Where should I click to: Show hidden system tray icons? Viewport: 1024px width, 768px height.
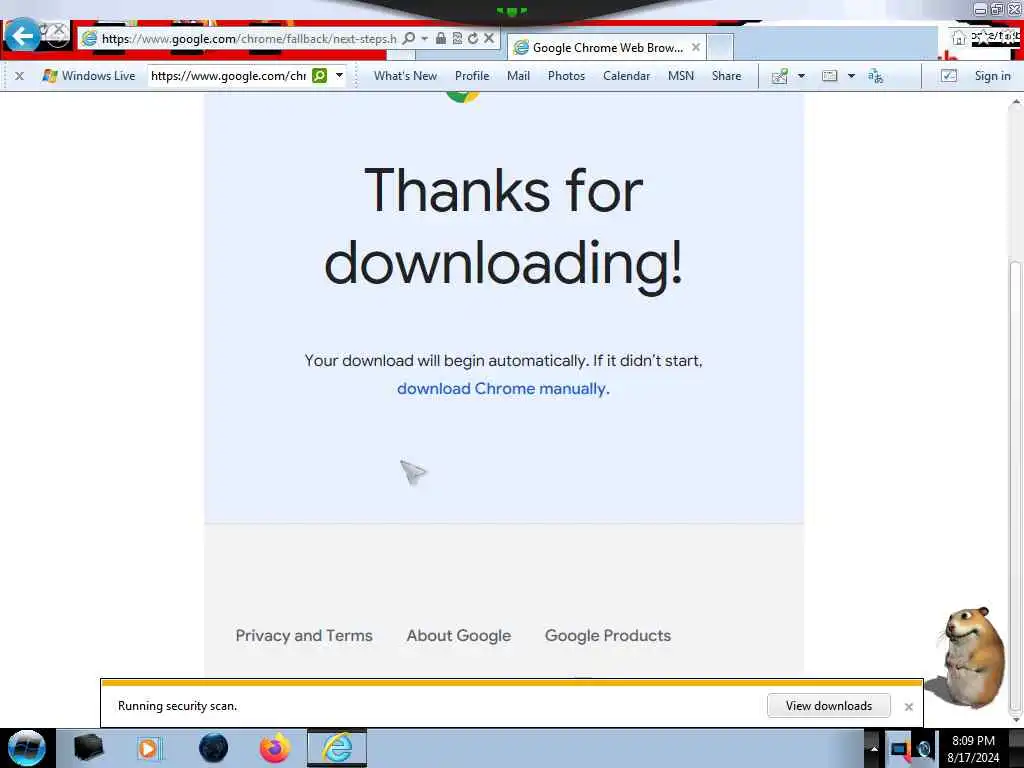tap(873, 749)
